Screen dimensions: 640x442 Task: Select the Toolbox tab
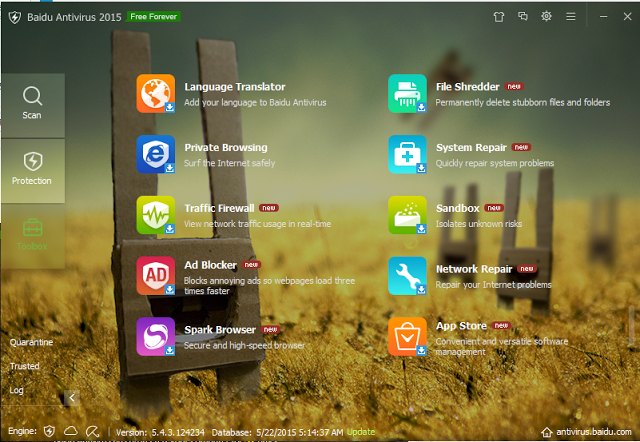(33, 236)
